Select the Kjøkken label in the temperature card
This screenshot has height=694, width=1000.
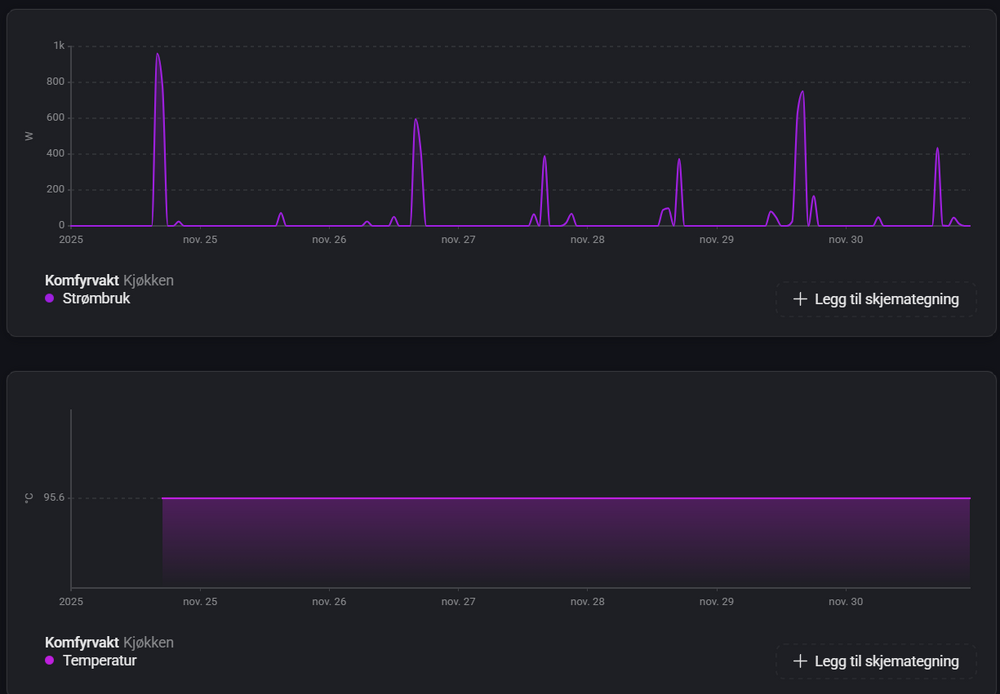(148, 642)
